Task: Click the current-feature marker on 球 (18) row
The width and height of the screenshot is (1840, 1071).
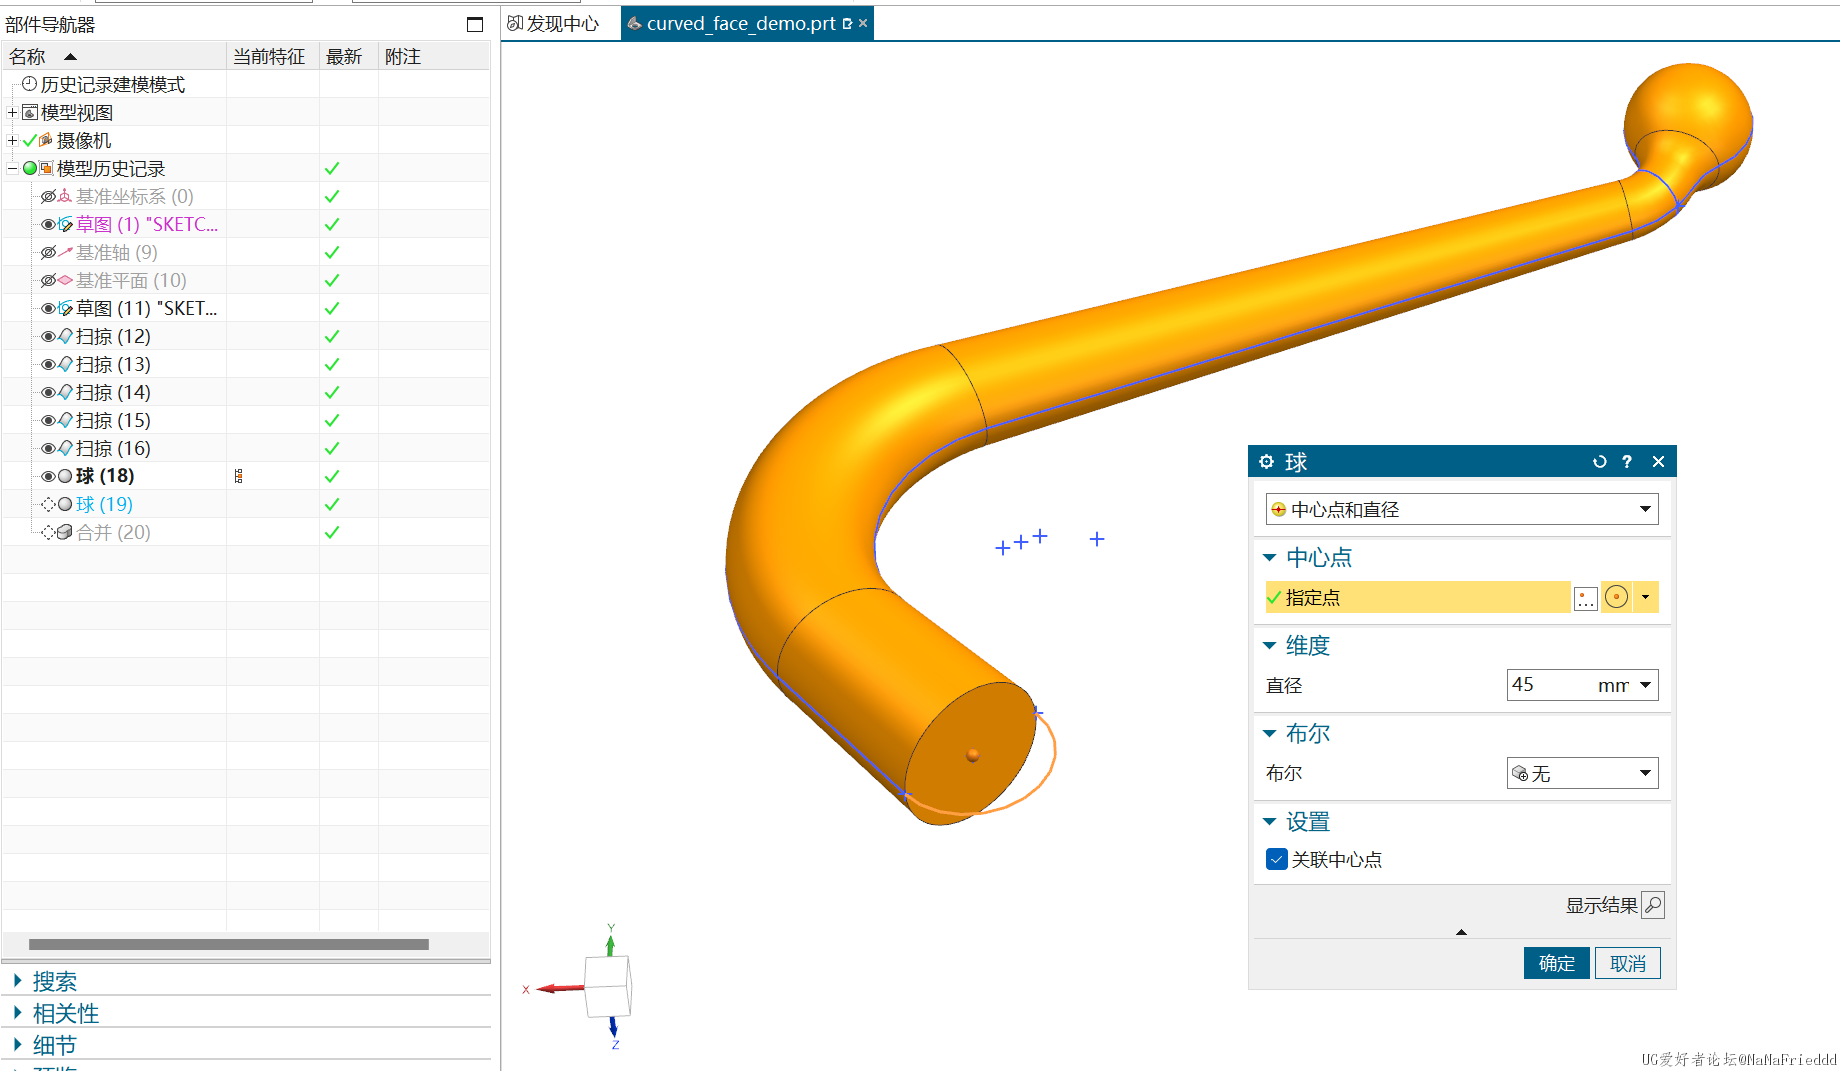Action: tap(238, 476)
